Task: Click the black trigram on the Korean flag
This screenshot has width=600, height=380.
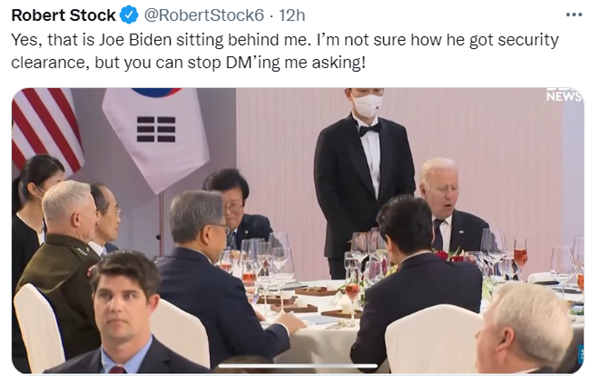Action: click(156, 129)
